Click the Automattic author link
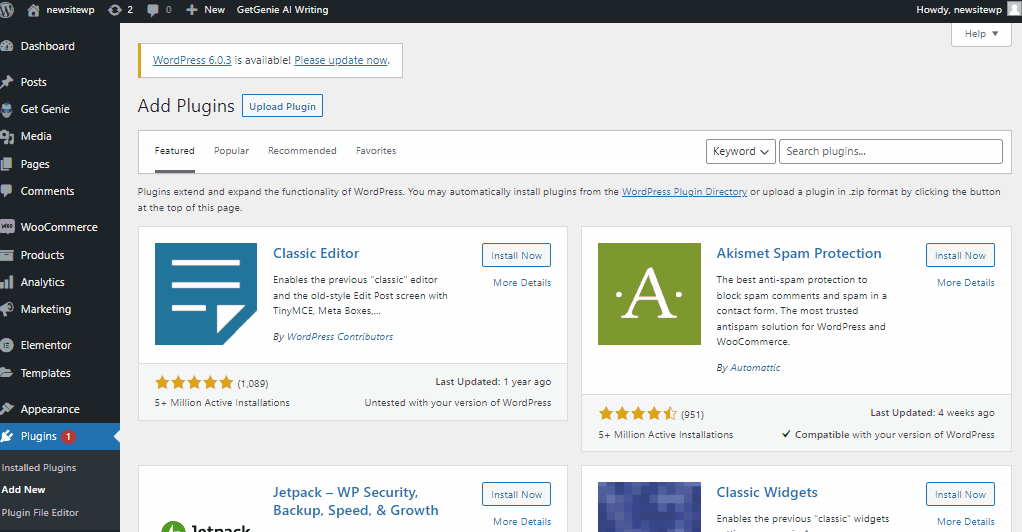Screen dimensions: 1022x532 [755, 368]
